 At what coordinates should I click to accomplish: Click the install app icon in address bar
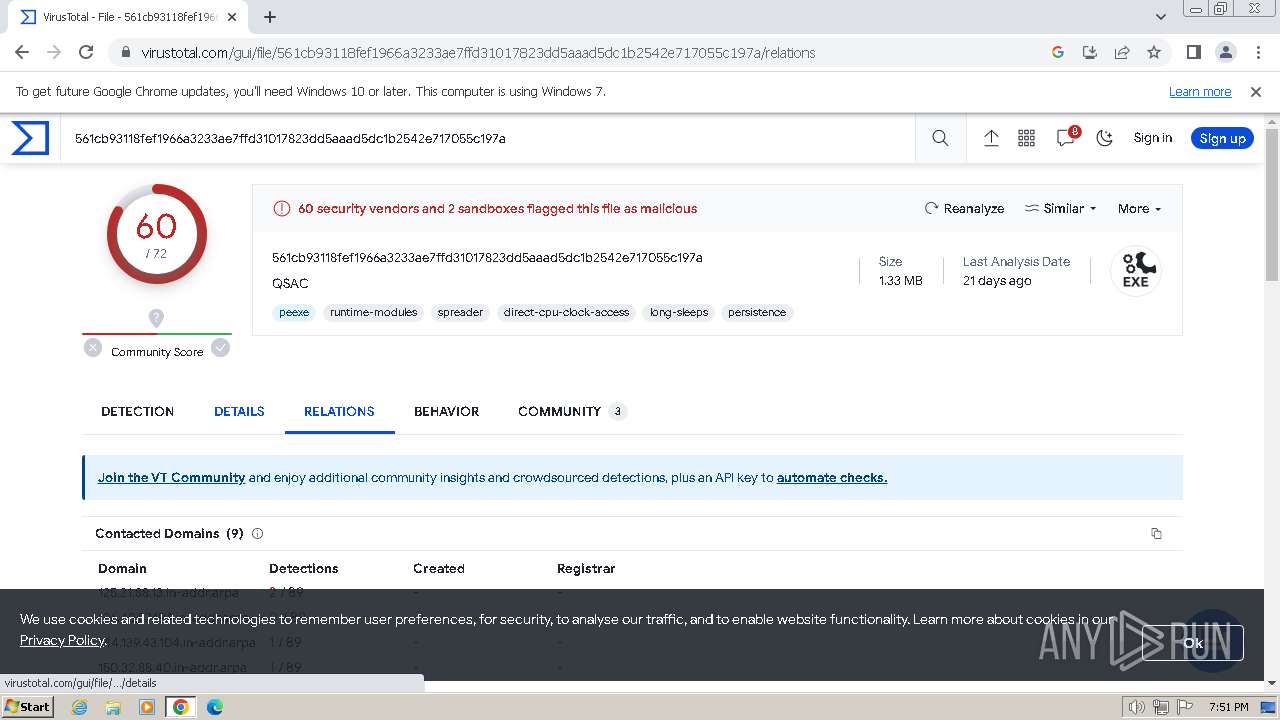pos(1090,52)
